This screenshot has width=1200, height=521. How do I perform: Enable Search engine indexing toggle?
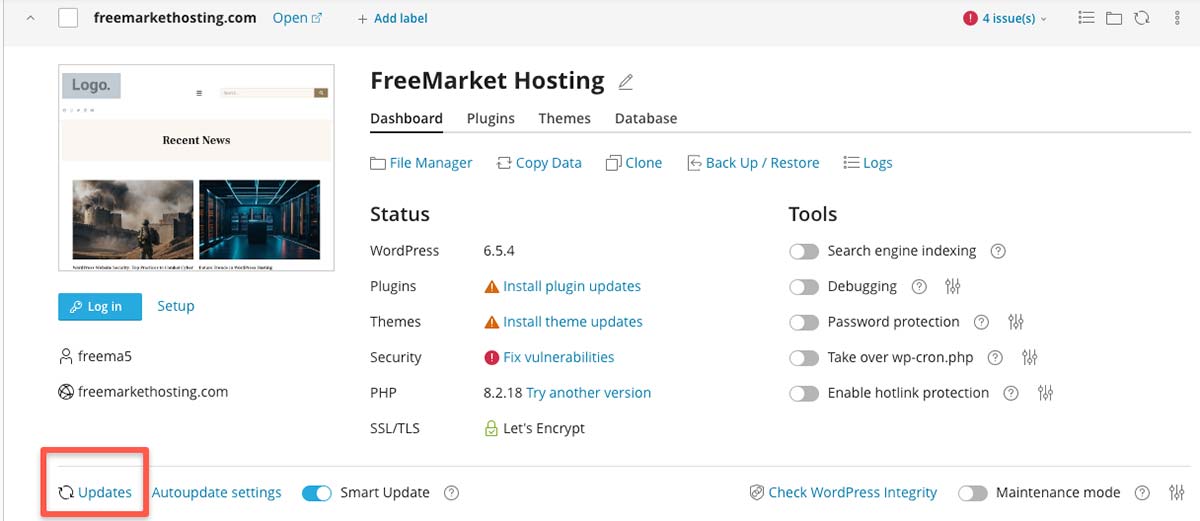804,252
